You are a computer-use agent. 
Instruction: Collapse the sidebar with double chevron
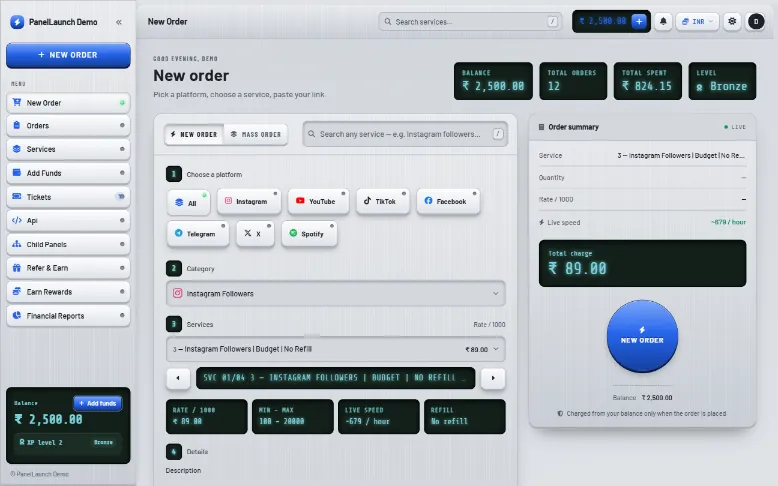119,22
